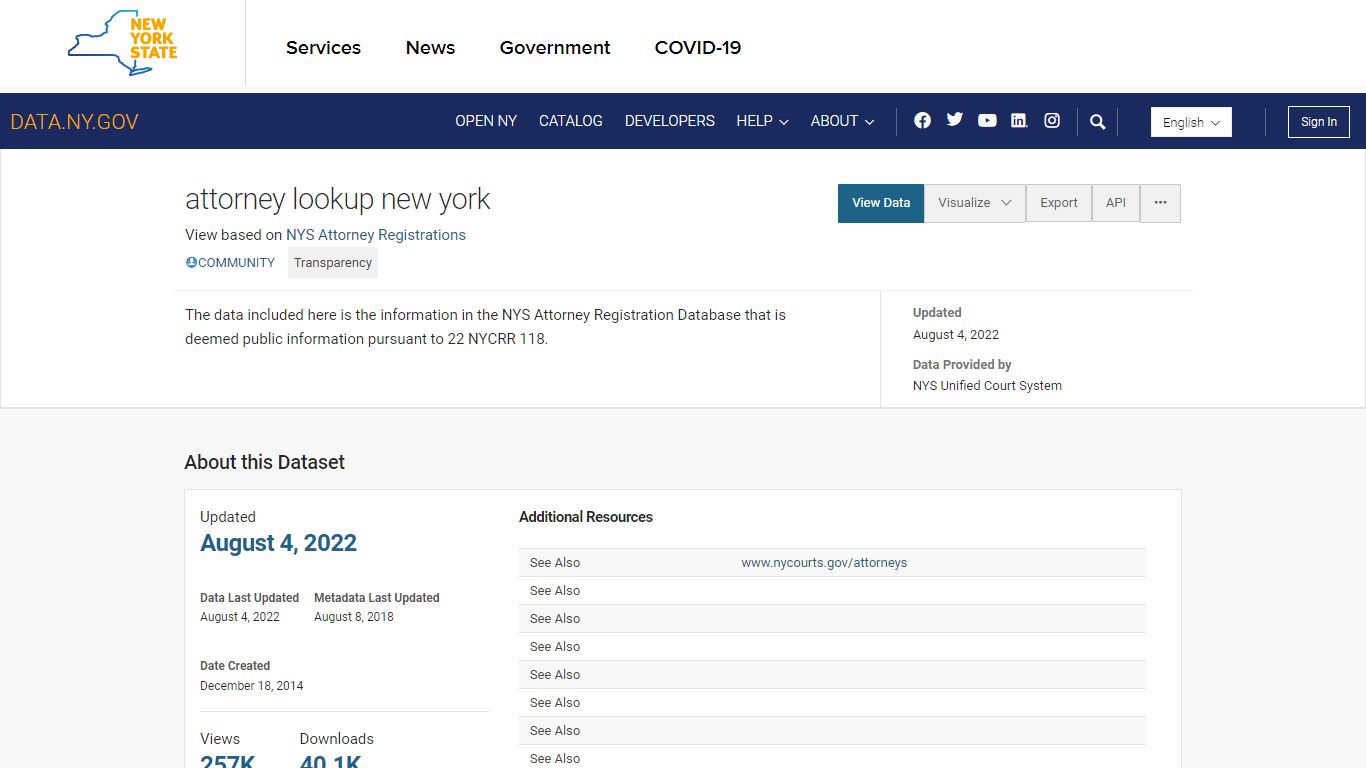Image resolution: width=1366 pixels, height=768 pixels.
Task: Click the Sign In button
Action: 1319,122
